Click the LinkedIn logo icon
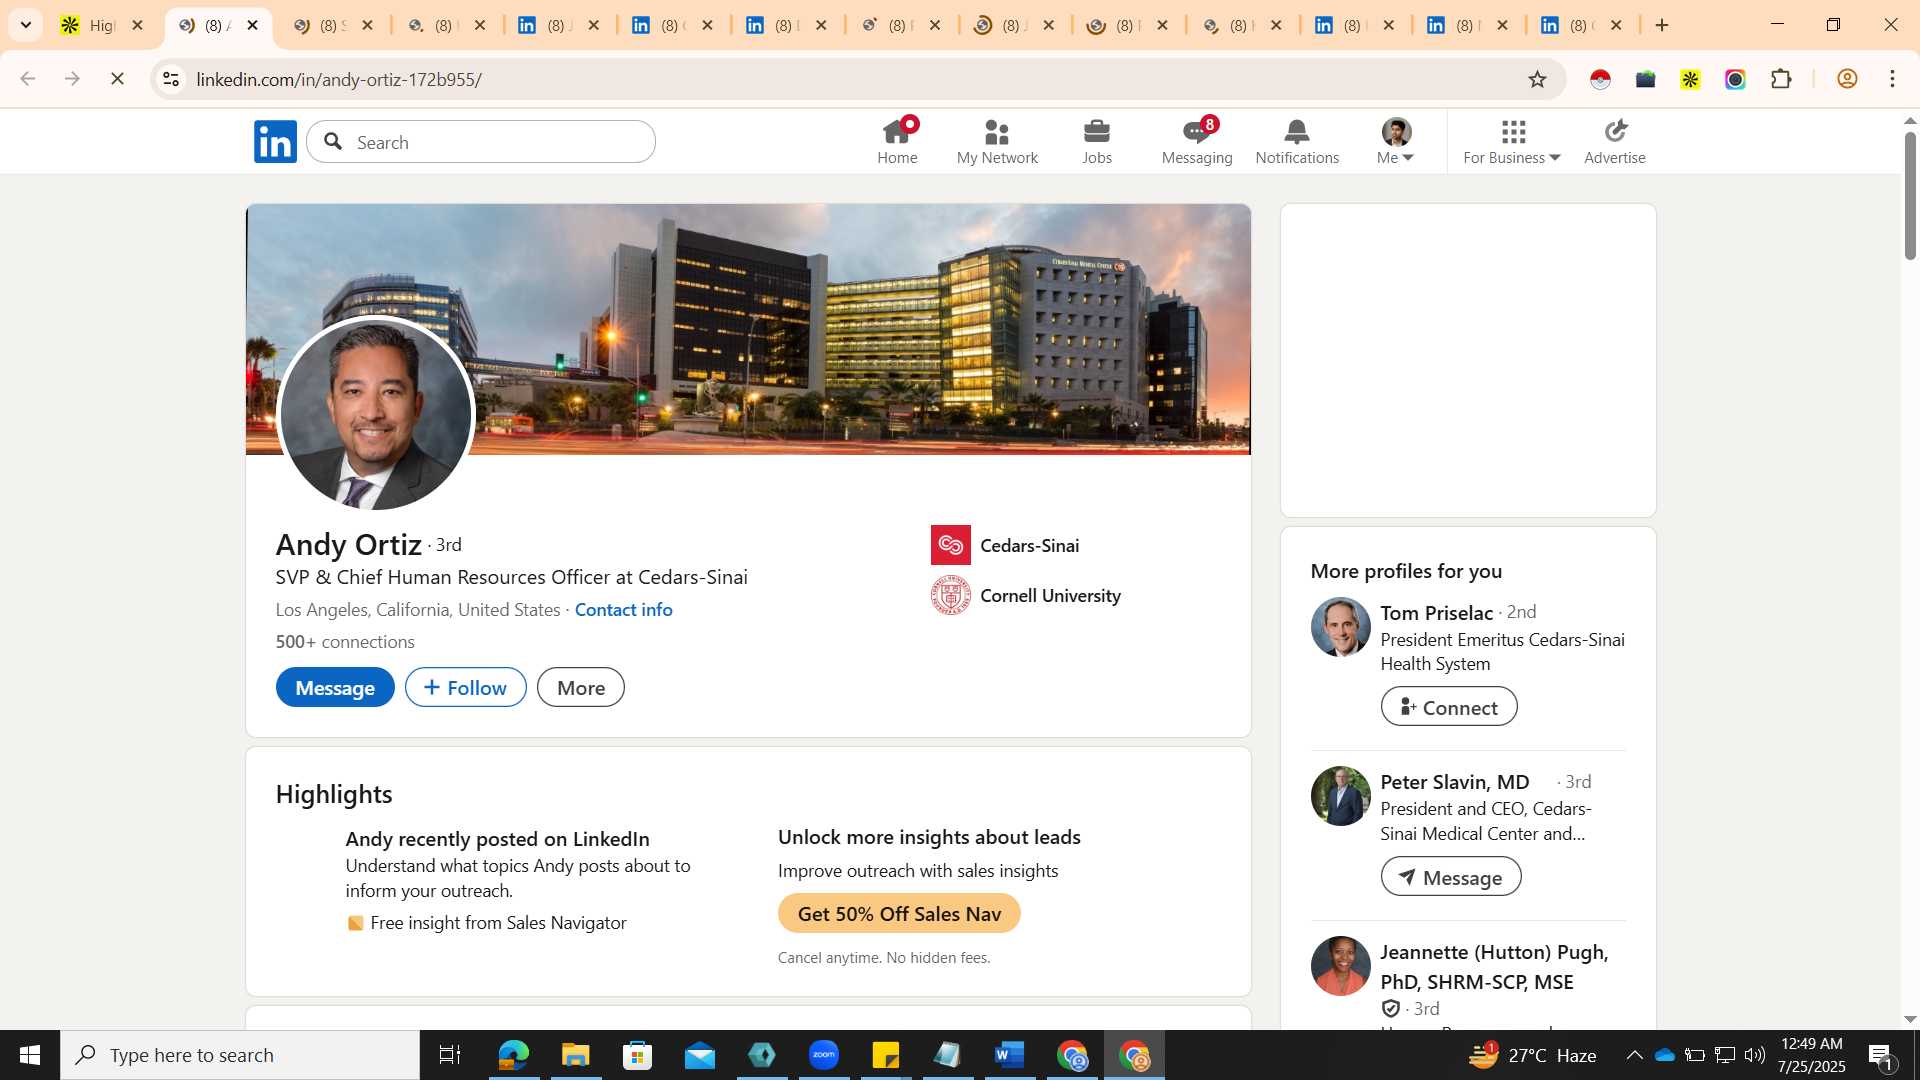Screen dimensions: 1920x1080 pos(275,142)
